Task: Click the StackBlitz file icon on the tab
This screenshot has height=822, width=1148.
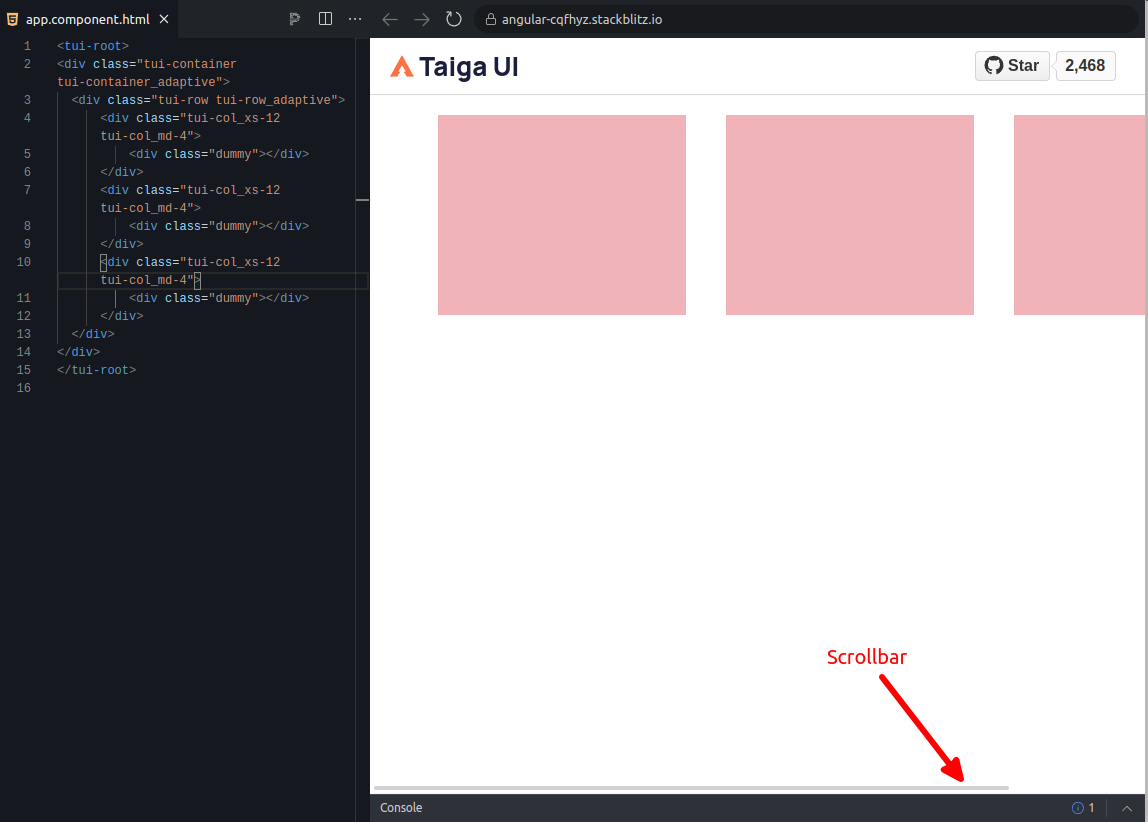Action: 13,18
